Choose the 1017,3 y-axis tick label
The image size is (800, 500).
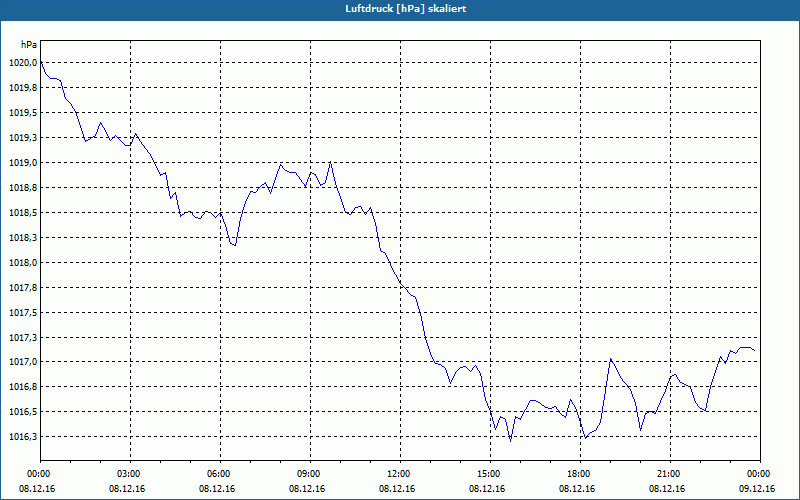(23, 338)
